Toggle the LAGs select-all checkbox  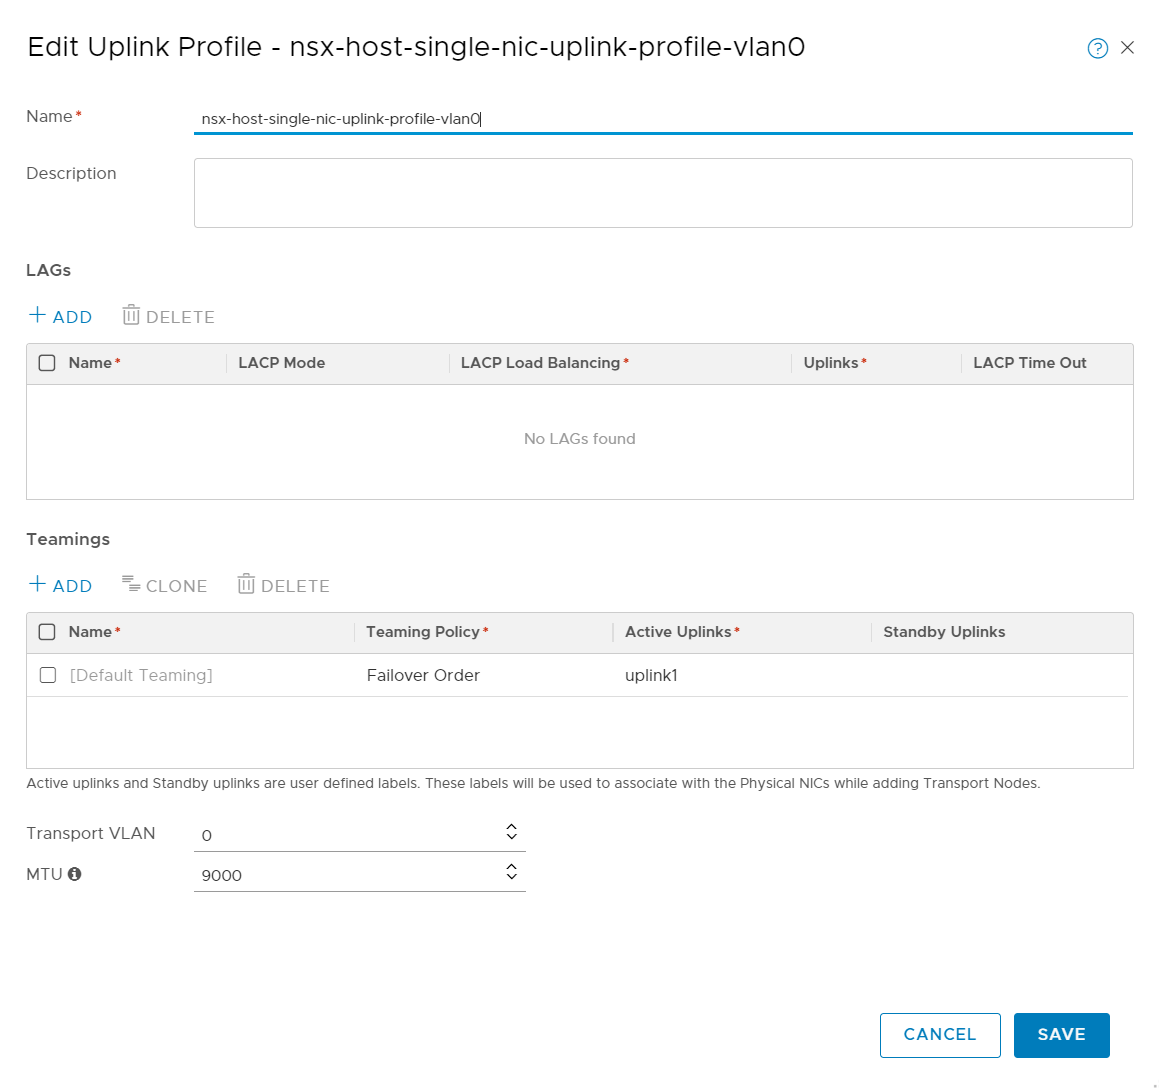point(47,363)
